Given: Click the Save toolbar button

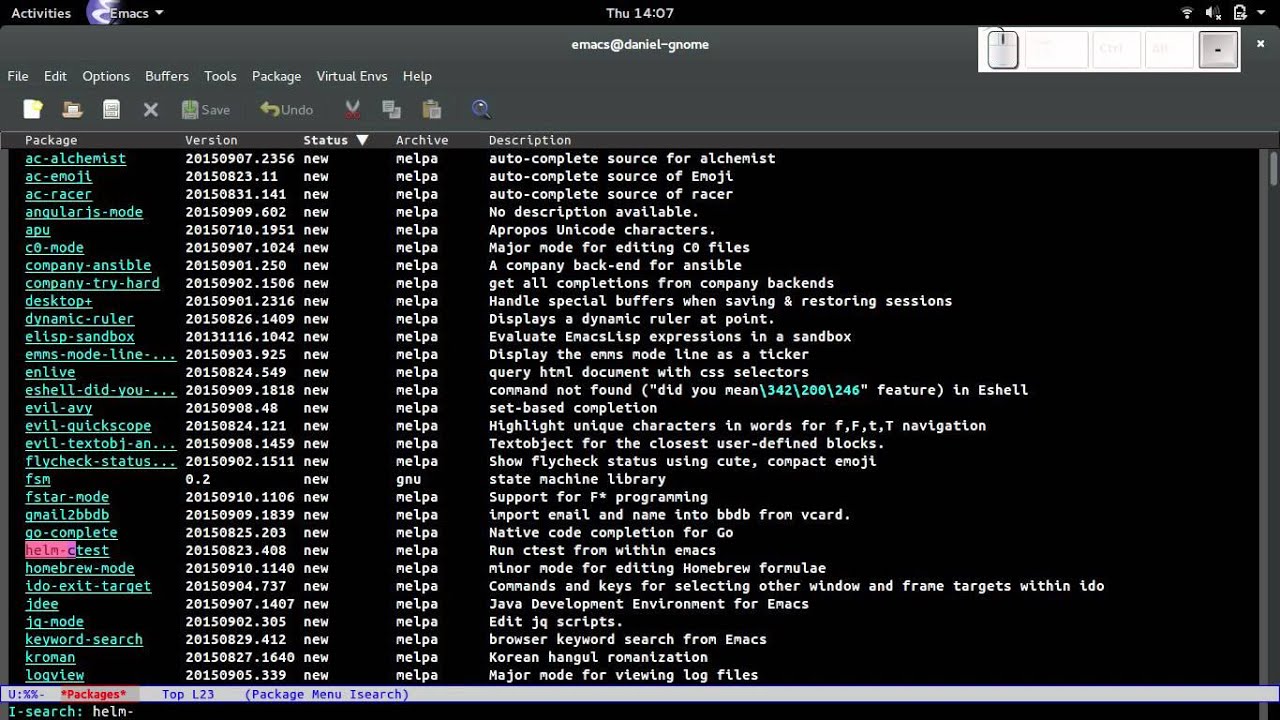Looking at the screenshot, I should point(206,109).
